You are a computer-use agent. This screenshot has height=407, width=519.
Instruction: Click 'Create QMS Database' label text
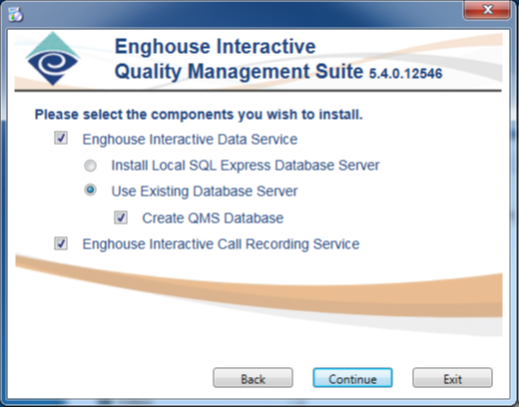pos(213,218)
